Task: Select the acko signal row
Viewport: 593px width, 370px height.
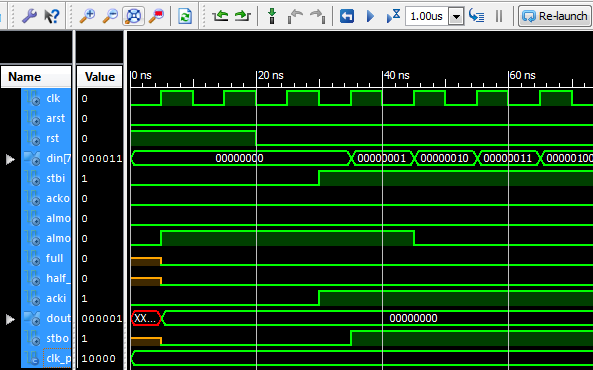Action: point(46,198)
